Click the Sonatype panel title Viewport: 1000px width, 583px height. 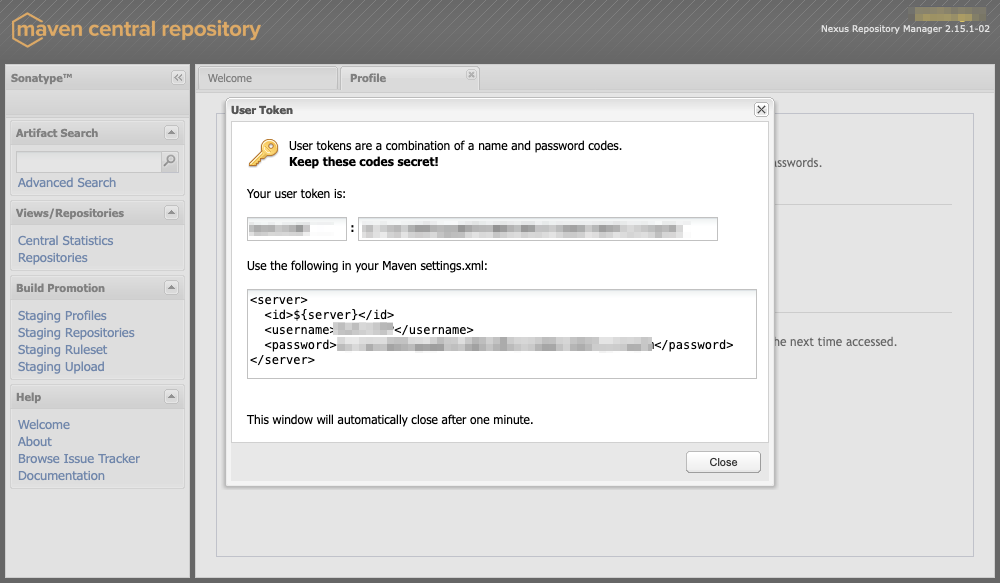[x=41, y=78]
